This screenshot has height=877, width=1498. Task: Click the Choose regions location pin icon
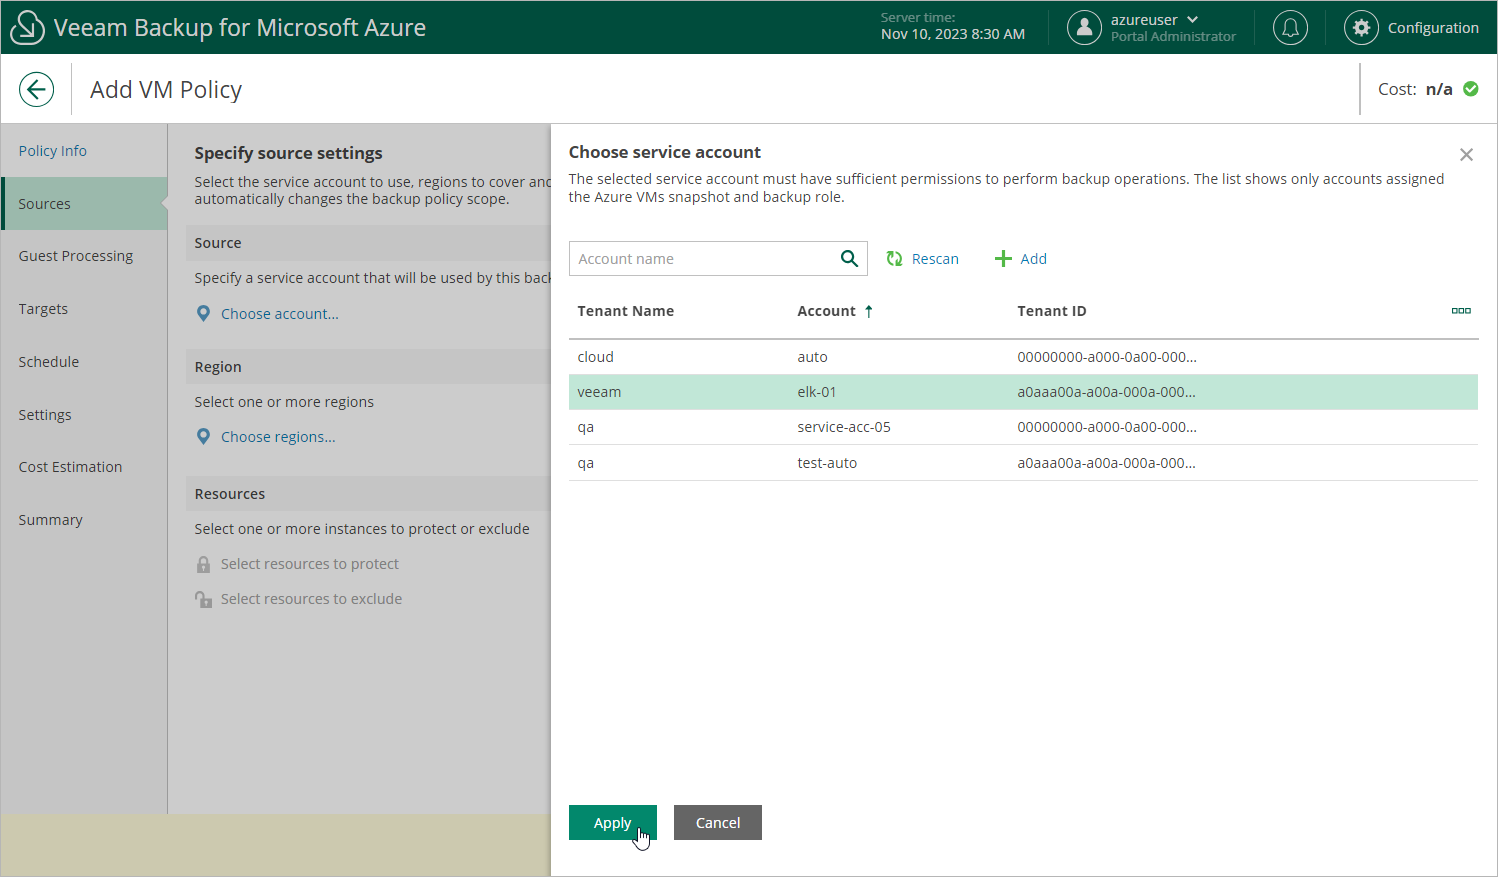(203, 437)
